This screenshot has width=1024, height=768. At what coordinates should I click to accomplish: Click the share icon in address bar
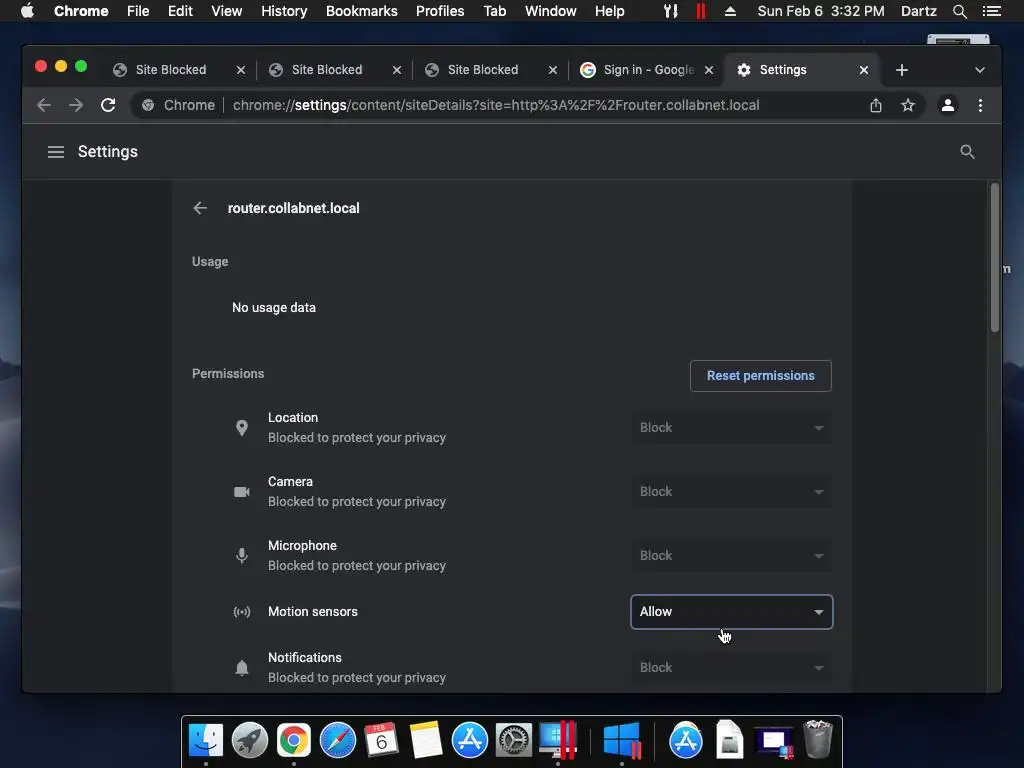tap(876, 105)
